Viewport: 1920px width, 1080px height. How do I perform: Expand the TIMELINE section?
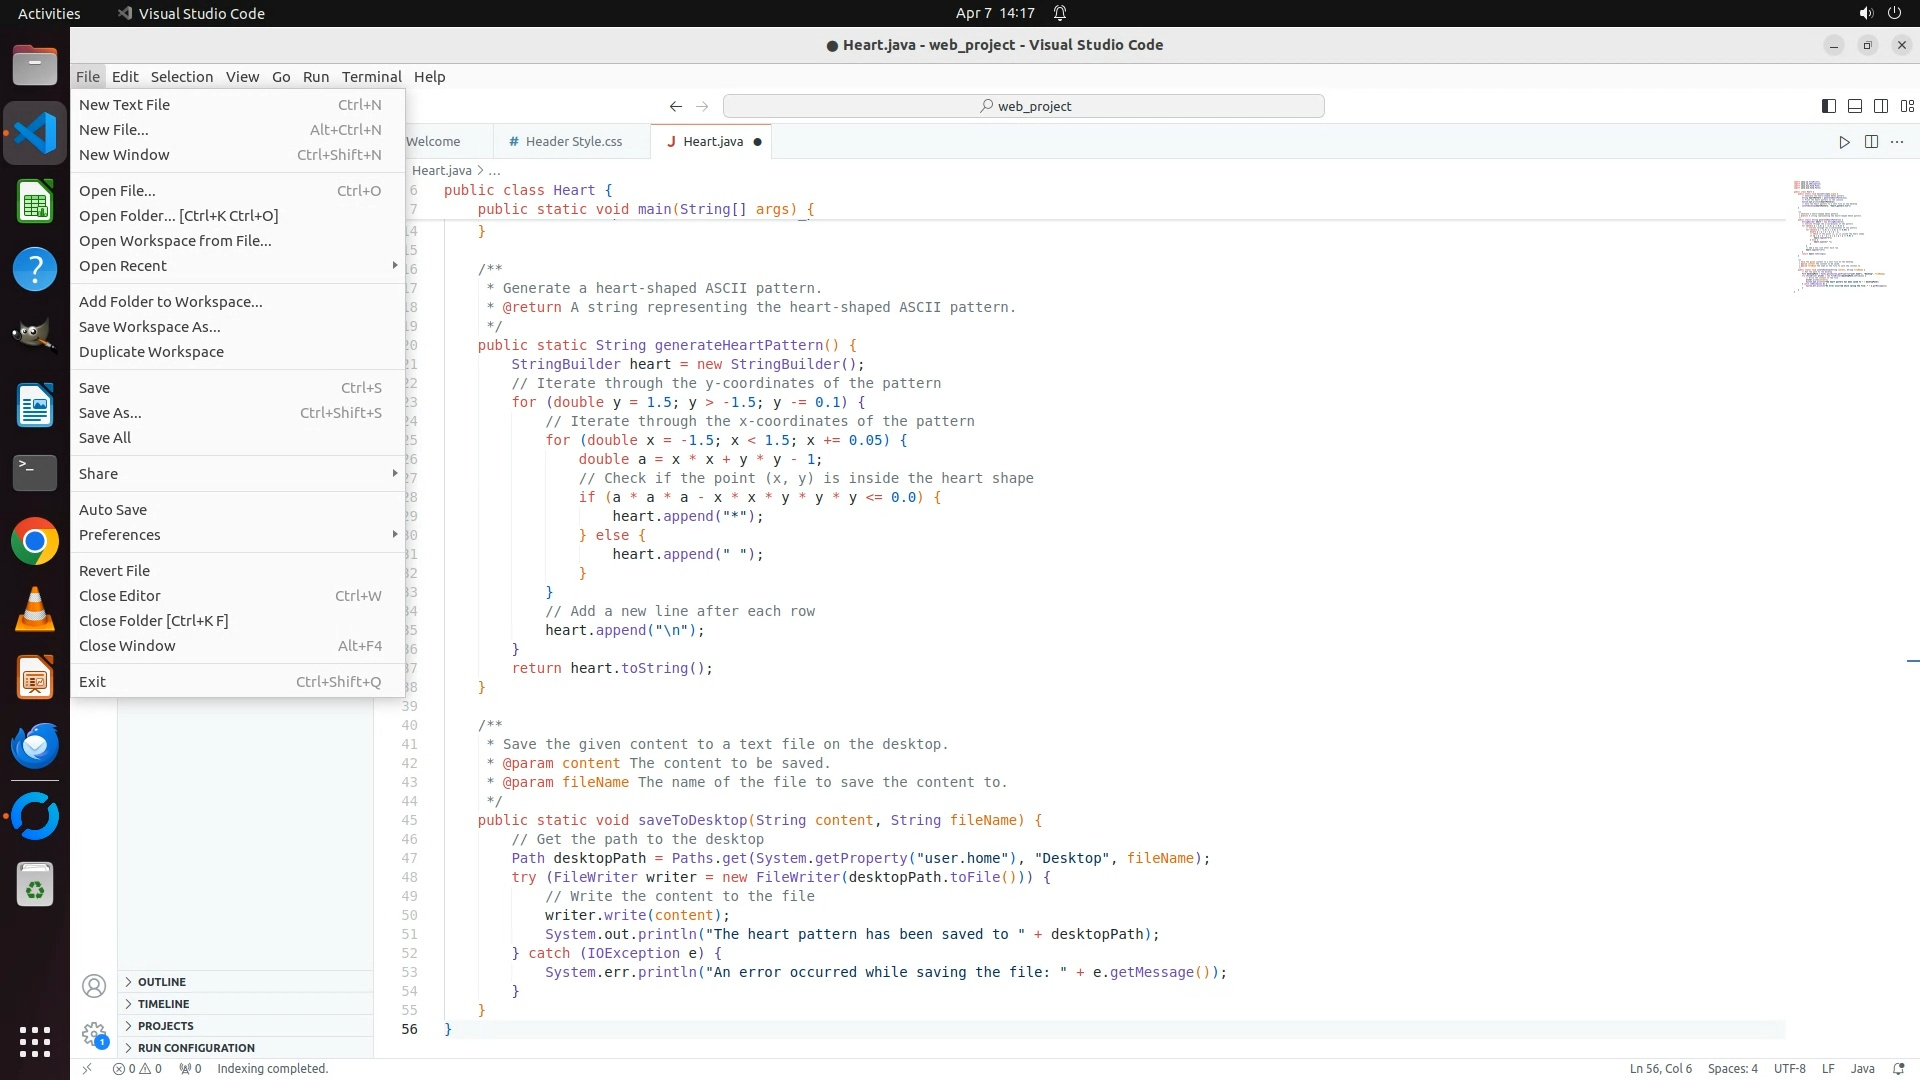coord(163,1004)
